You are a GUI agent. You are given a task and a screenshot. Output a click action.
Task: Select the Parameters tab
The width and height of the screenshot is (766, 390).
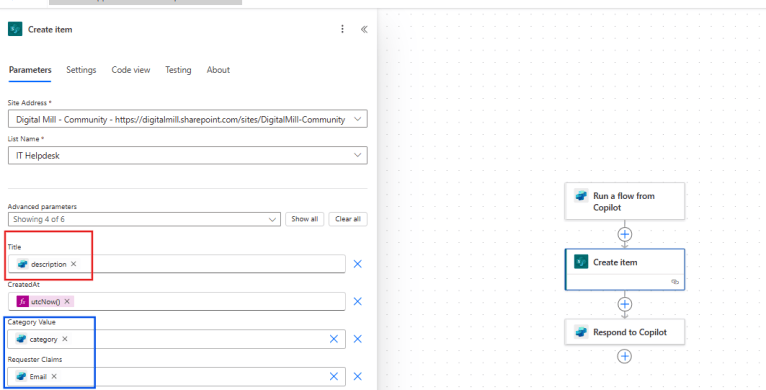(x=30, y=70)
